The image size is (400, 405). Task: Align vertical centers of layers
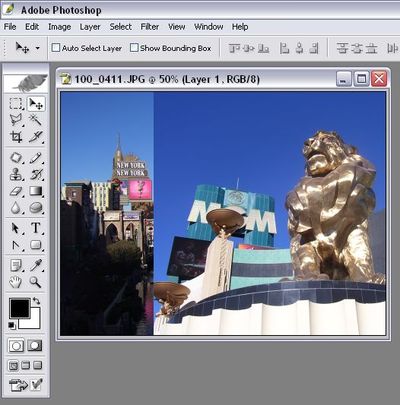pyautogui.click(x=249, y=48)
